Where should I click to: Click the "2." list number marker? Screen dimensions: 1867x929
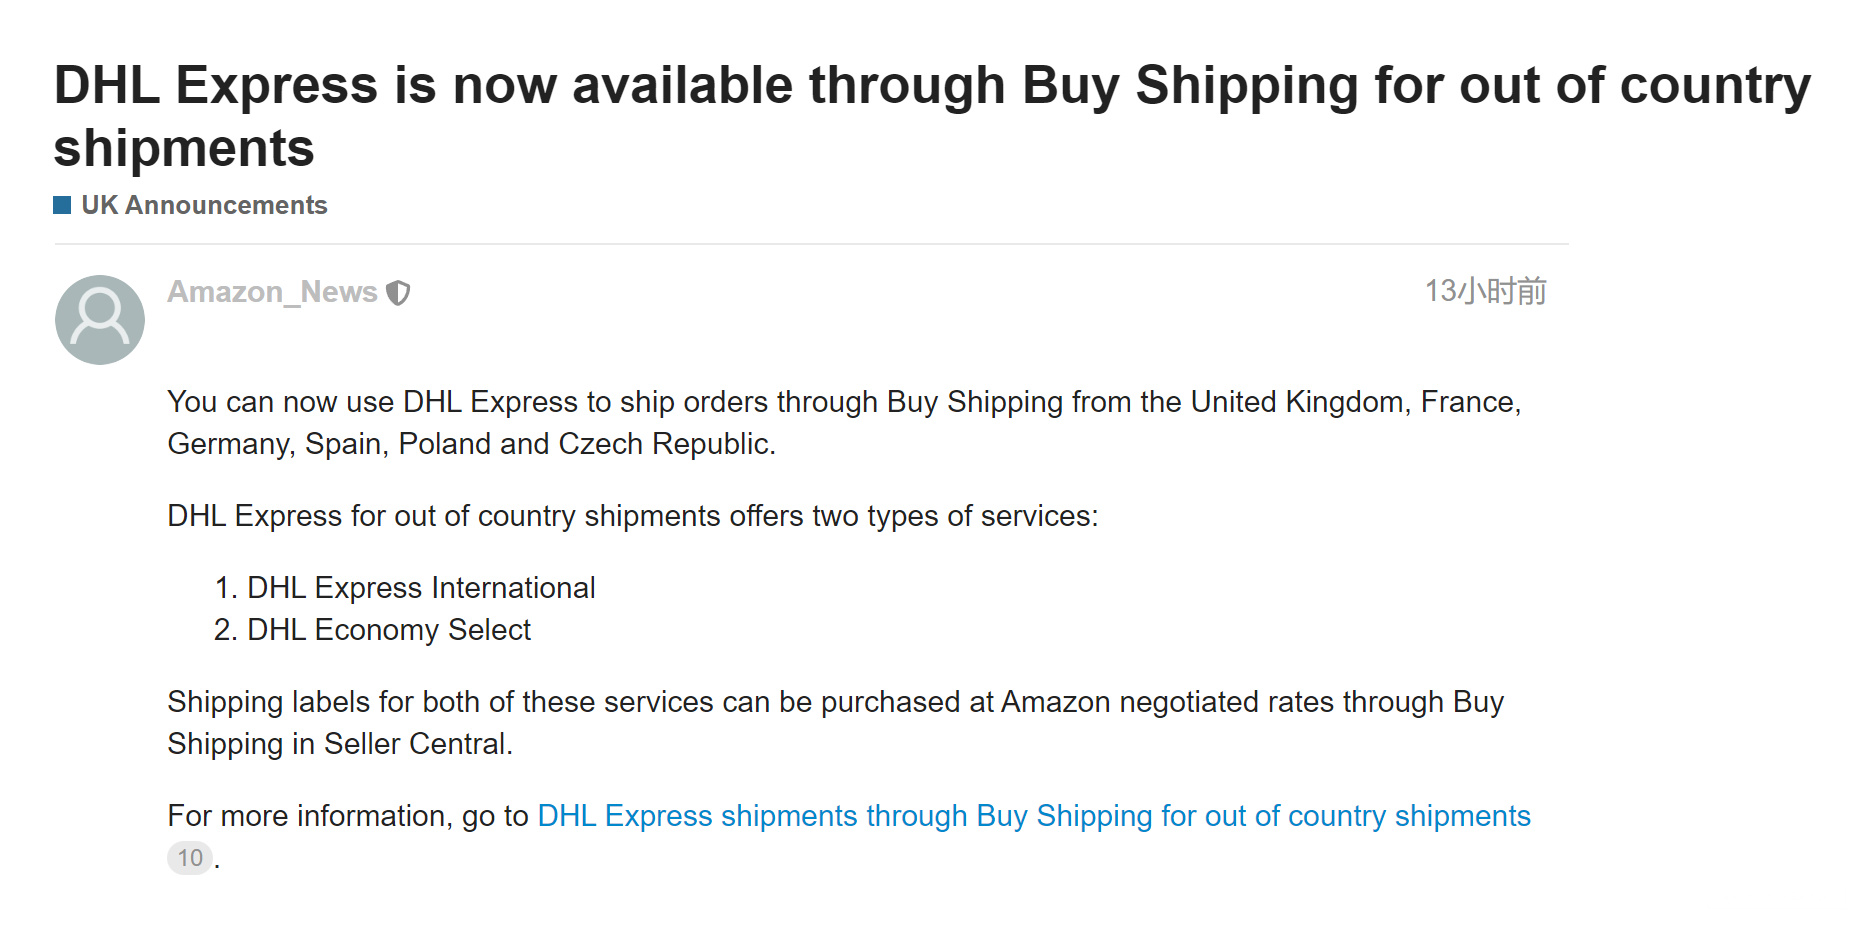[225, 630]
